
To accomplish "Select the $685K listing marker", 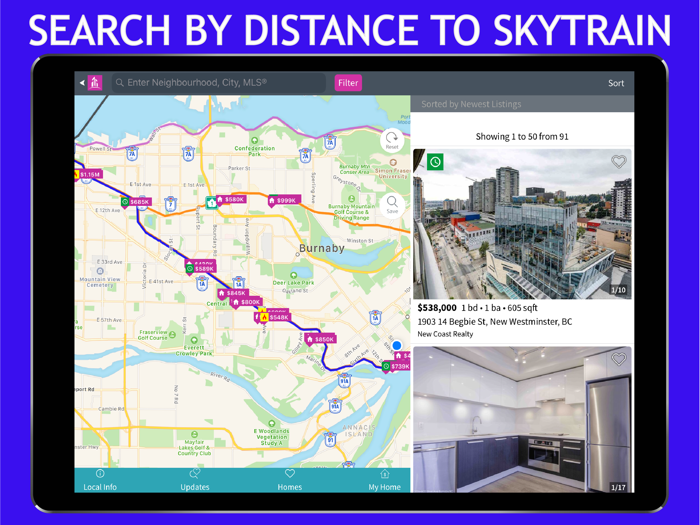I will pyautogui.click(x=136, y=202).
